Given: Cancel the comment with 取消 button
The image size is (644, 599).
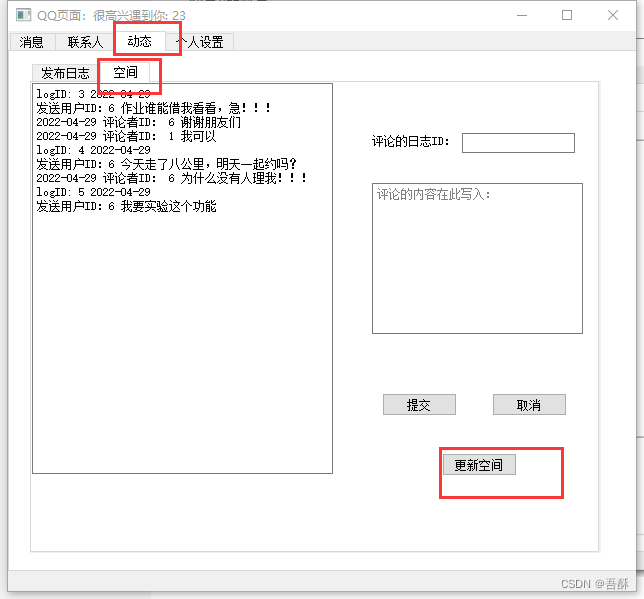Looking at the screenshot, I should [529, 405].
